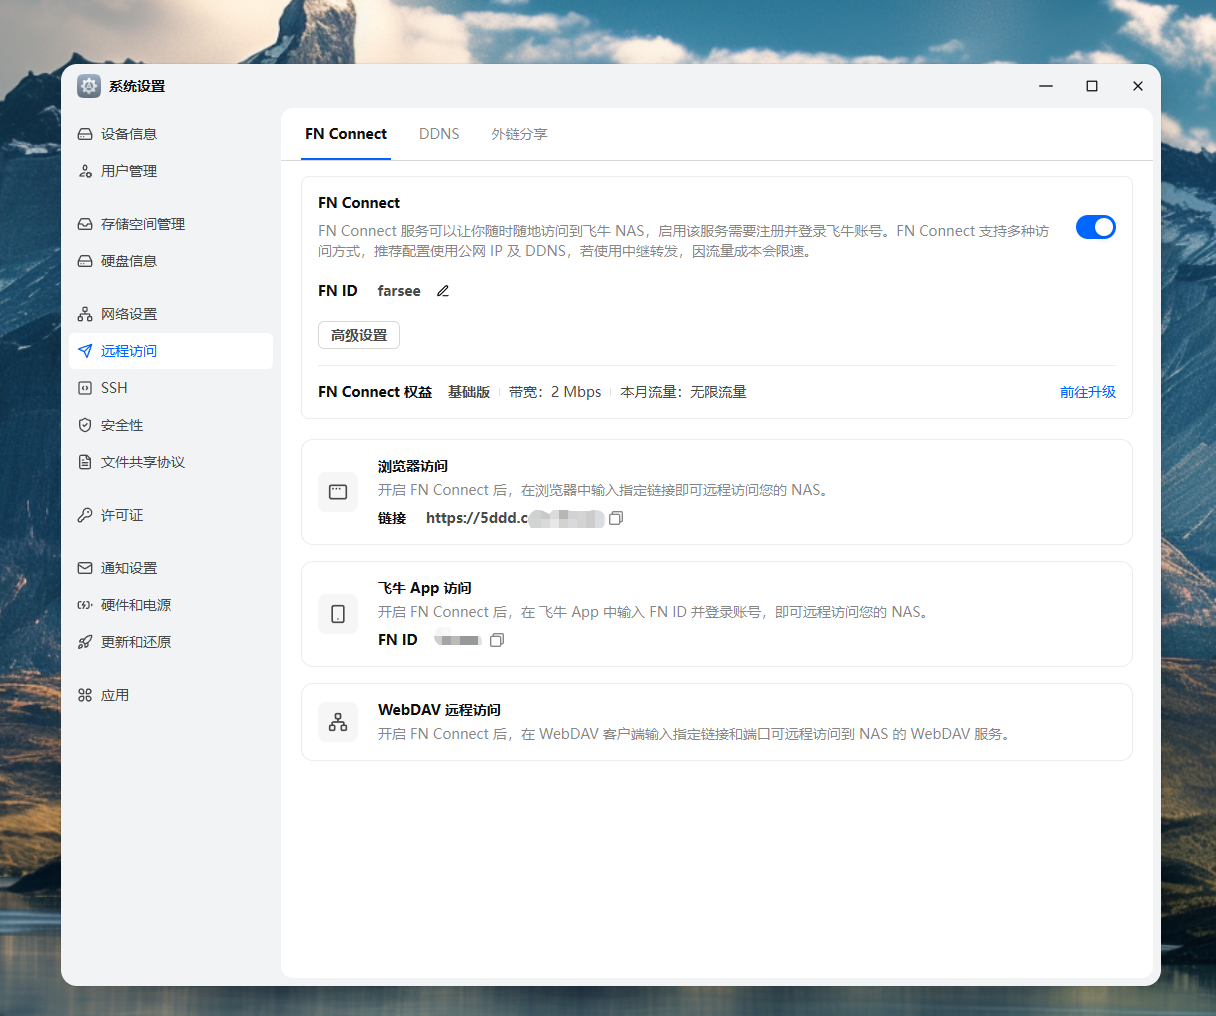Copy the FN ID for 飞牛 App access

(x=496, y=639)
